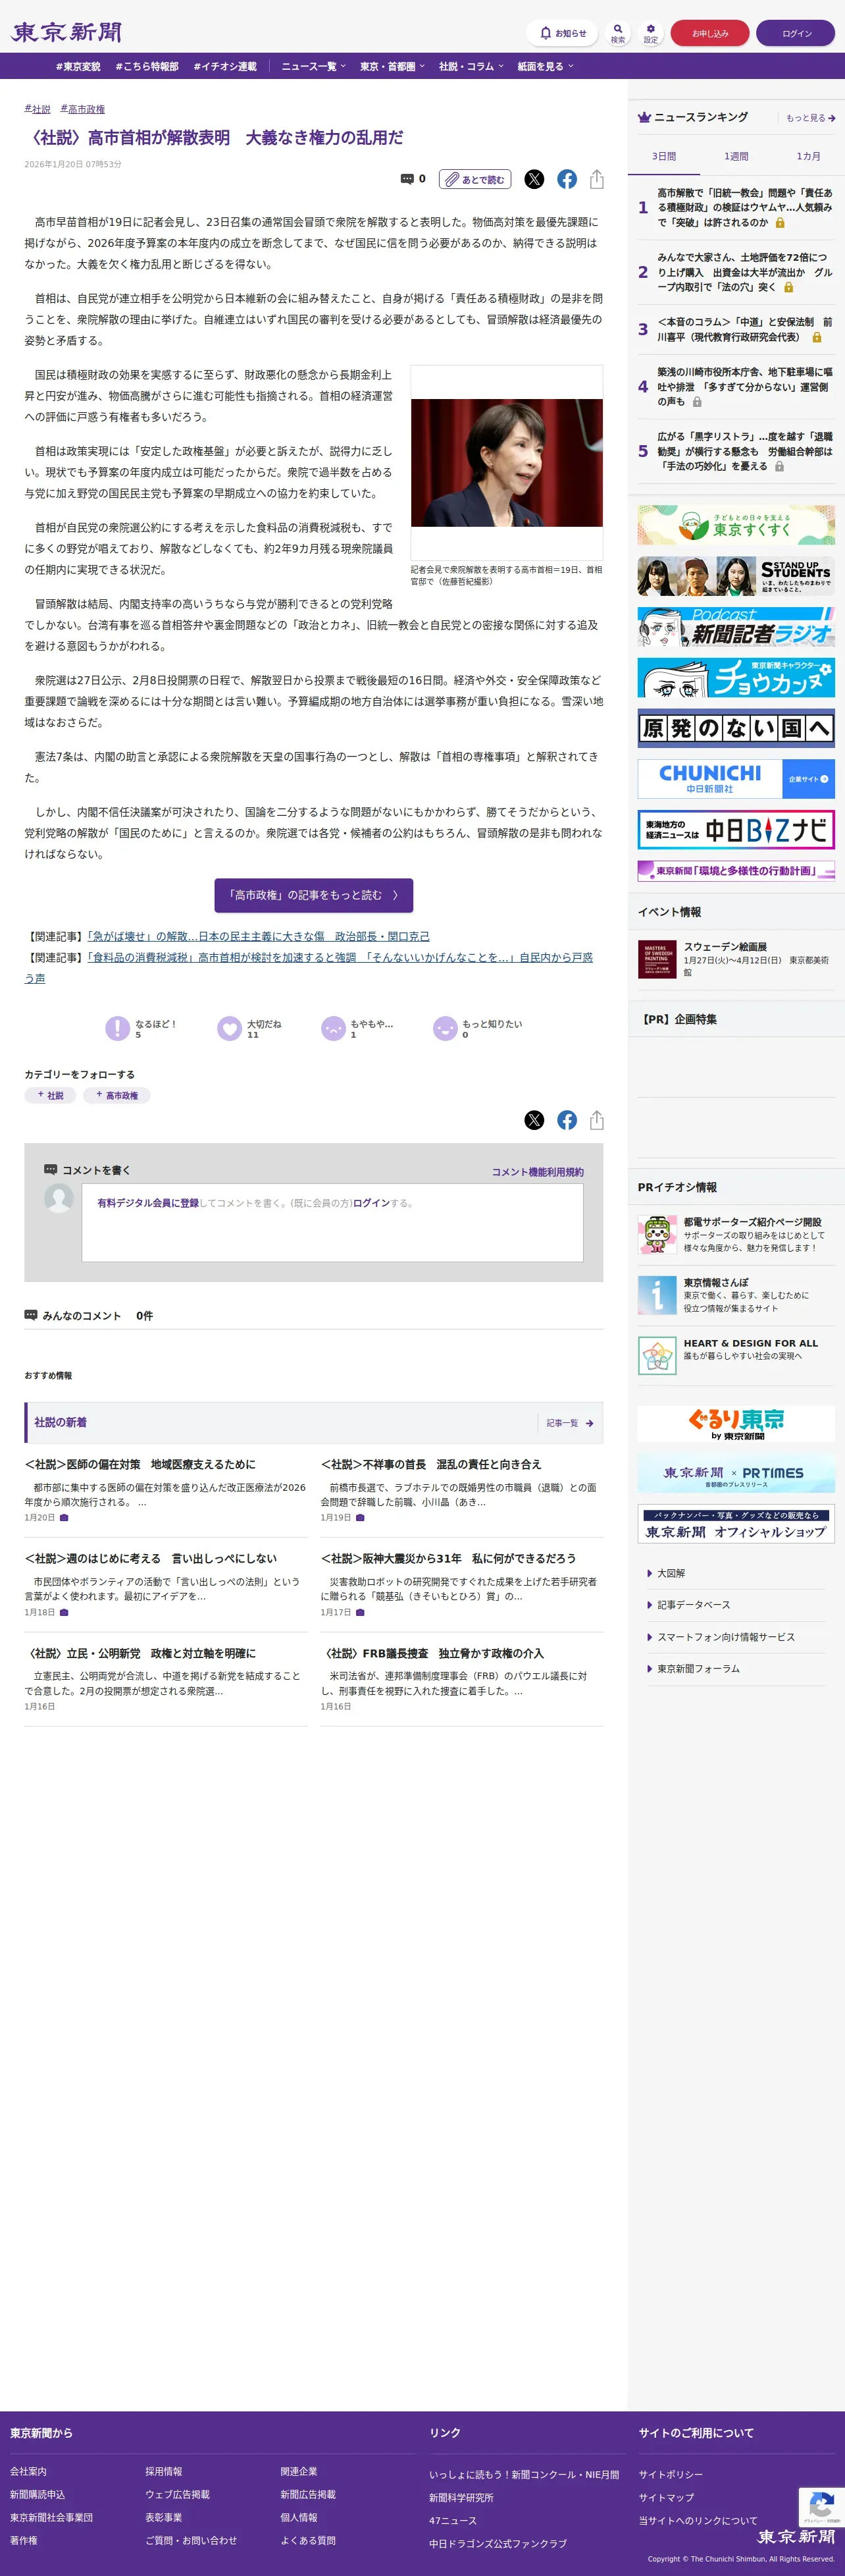This screenshot has height=2576, width=845.
Task: Open the スウェーデン絵画展 event thumbnail
Action: pyautogui.click(x=657, y=960)
